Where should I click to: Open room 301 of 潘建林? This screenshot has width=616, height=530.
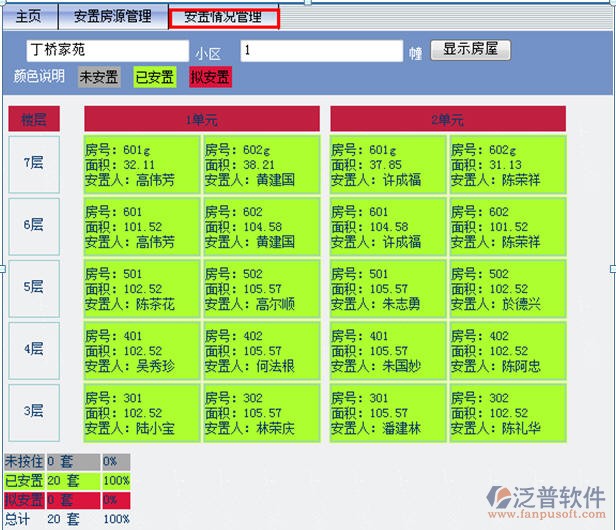tap(388, 413)
